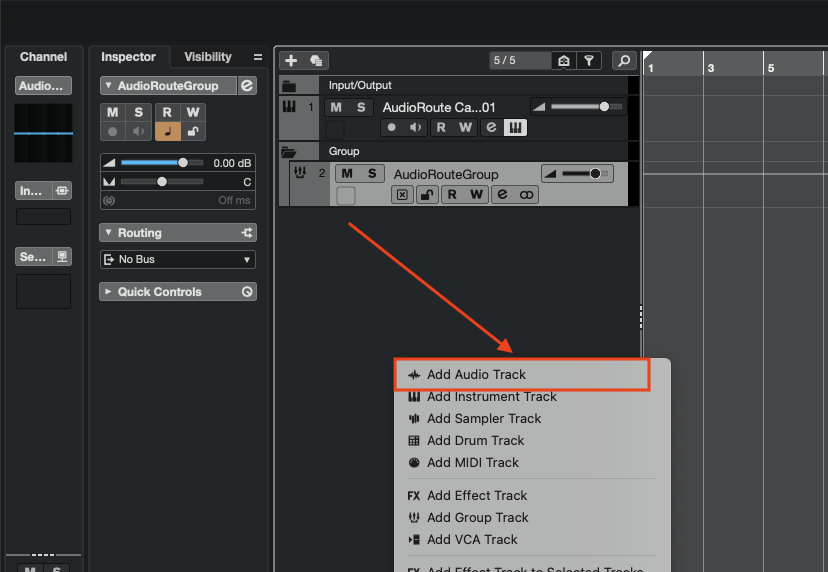Click the Input/Output folder icon
Viewport: 828px width, 572px height.
[289, 85]
